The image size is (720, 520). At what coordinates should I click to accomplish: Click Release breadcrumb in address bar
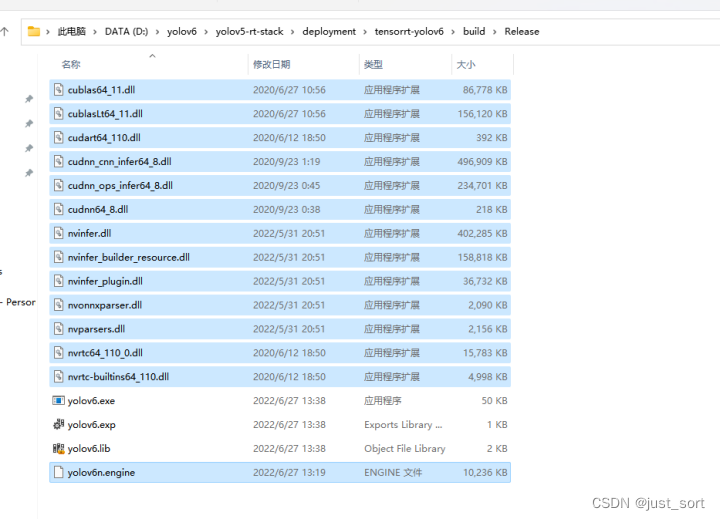[522, 31]
